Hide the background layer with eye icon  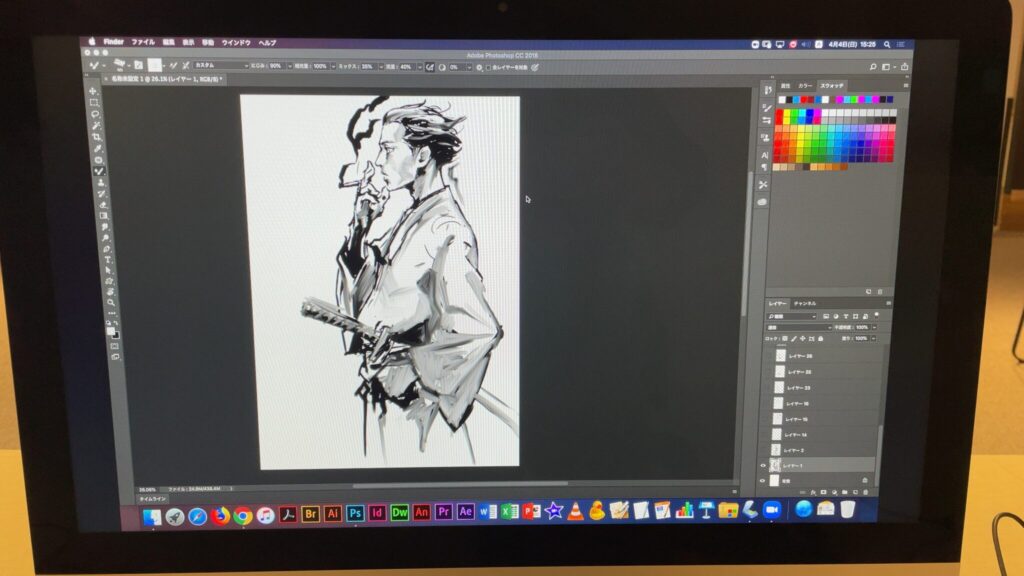coord(761,481)
